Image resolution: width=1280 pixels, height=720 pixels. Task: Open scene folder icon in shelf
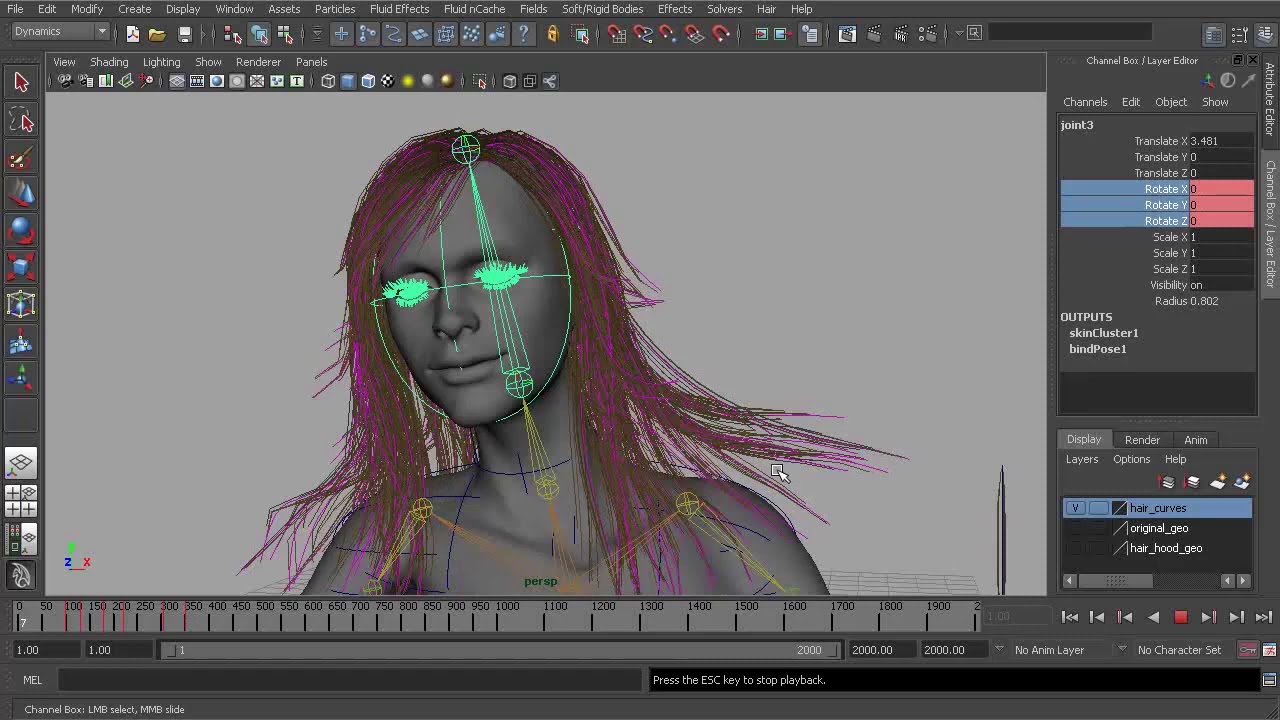pos(157,34)
